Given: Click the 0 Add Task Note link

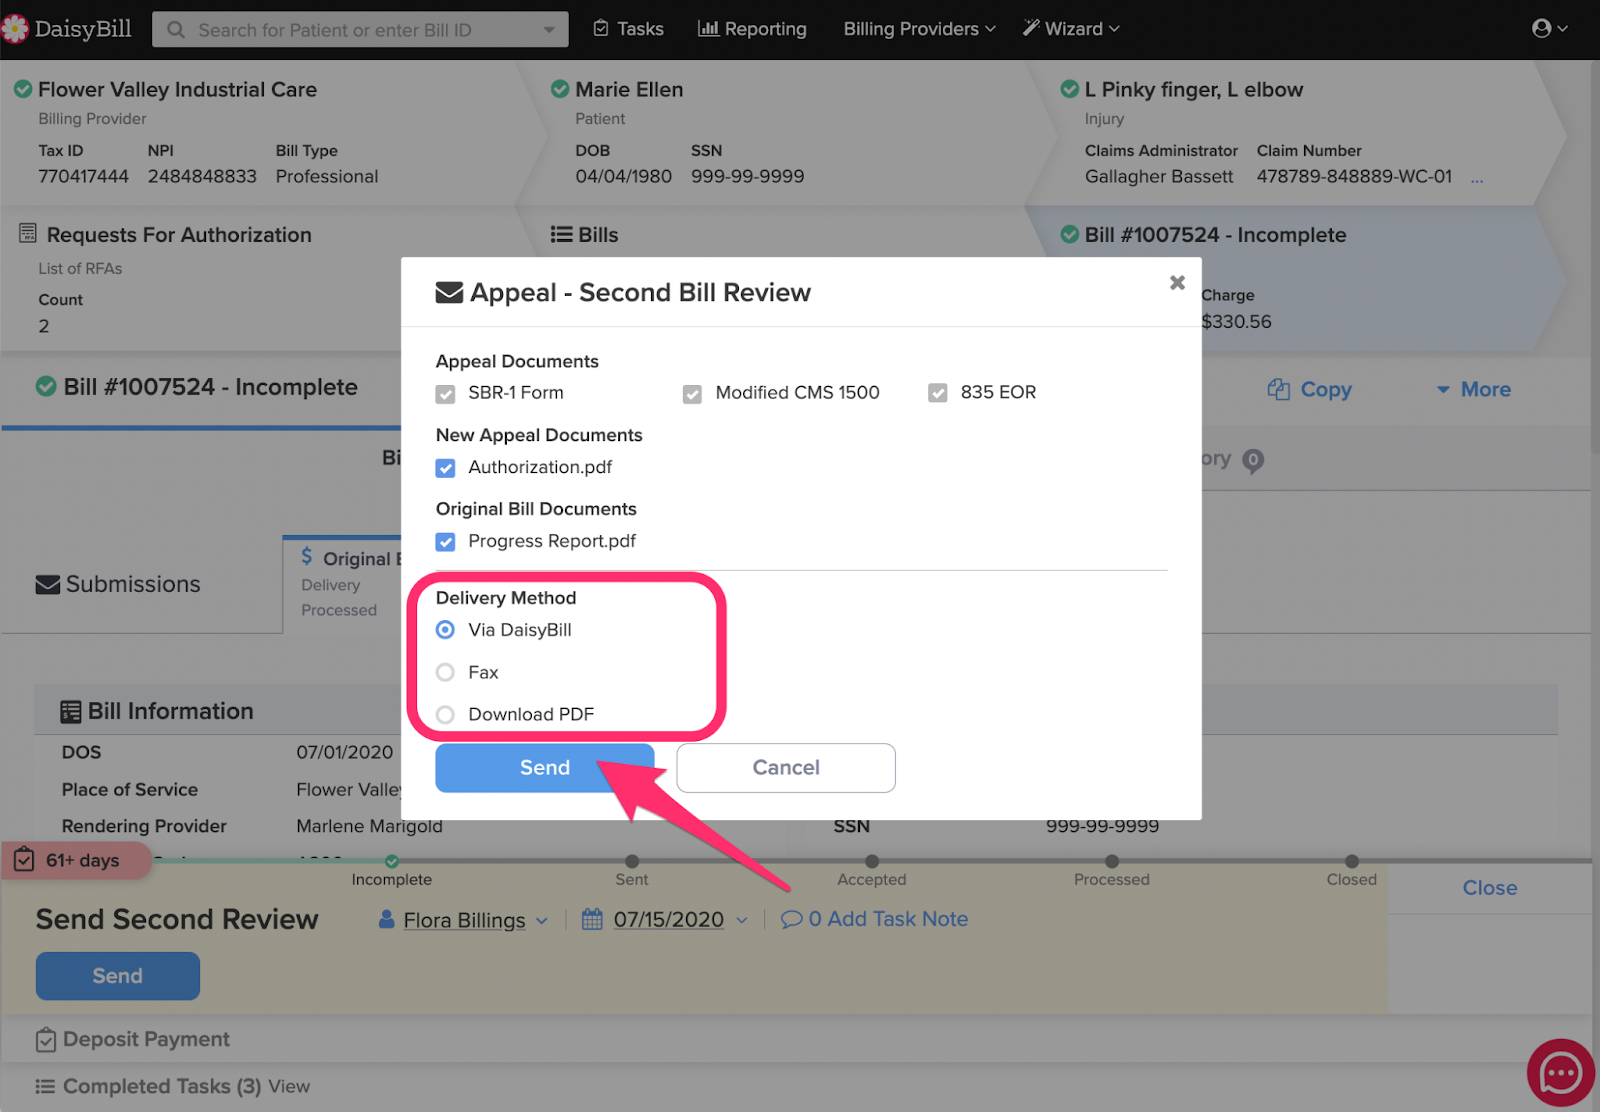Looking at the screenshot, I should pos(875,919).
